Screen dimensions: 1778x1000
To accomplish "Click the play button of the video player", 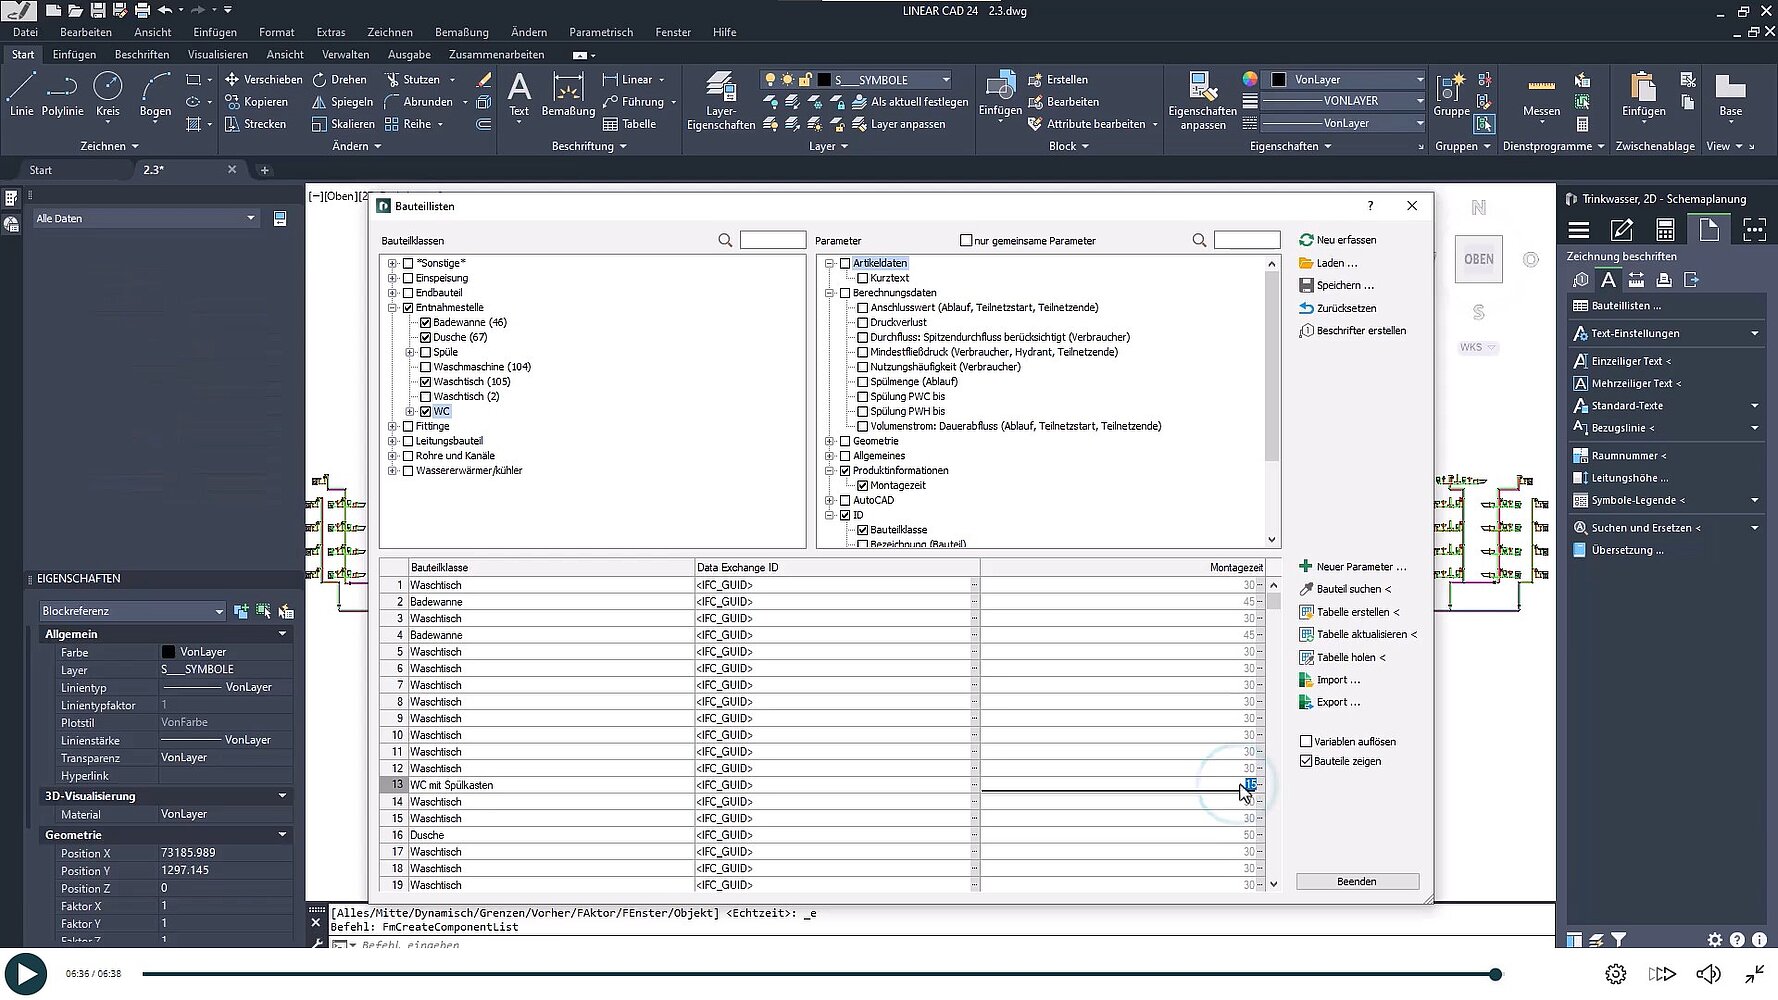I will [27, 973].
